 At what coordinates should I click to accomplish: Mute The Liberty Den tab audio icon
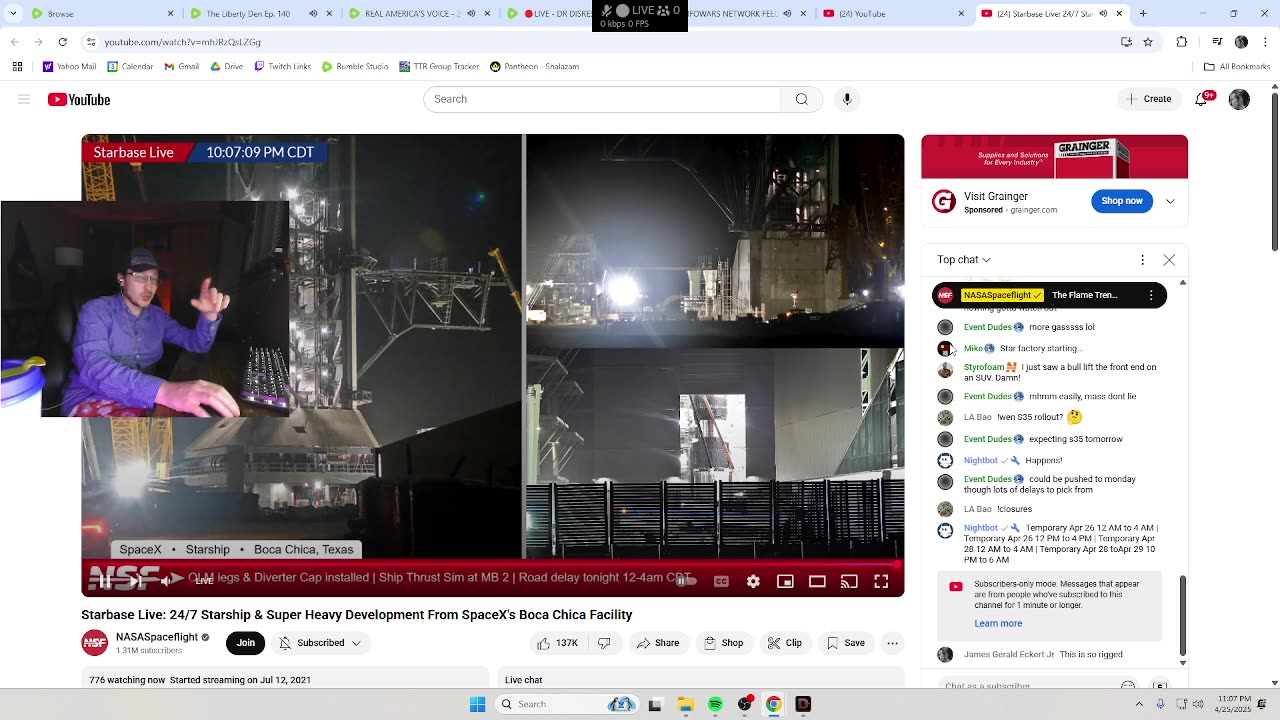(x=313, y=14)
